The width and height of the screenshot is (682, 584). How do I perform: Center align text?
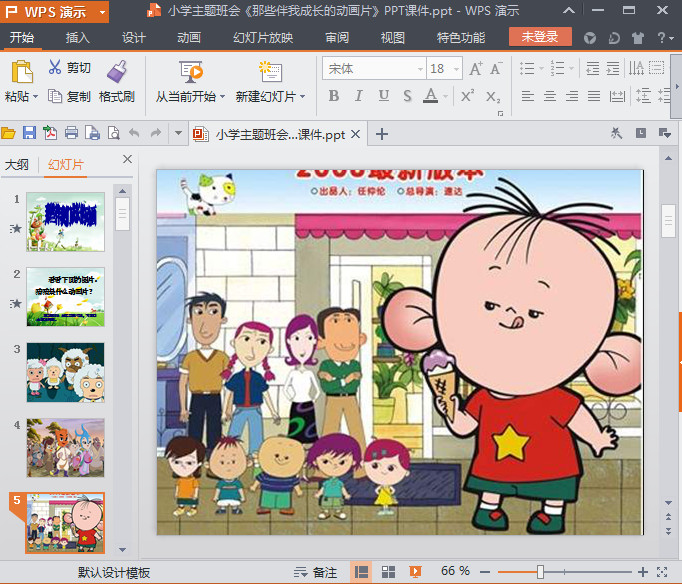click(550, 96)
